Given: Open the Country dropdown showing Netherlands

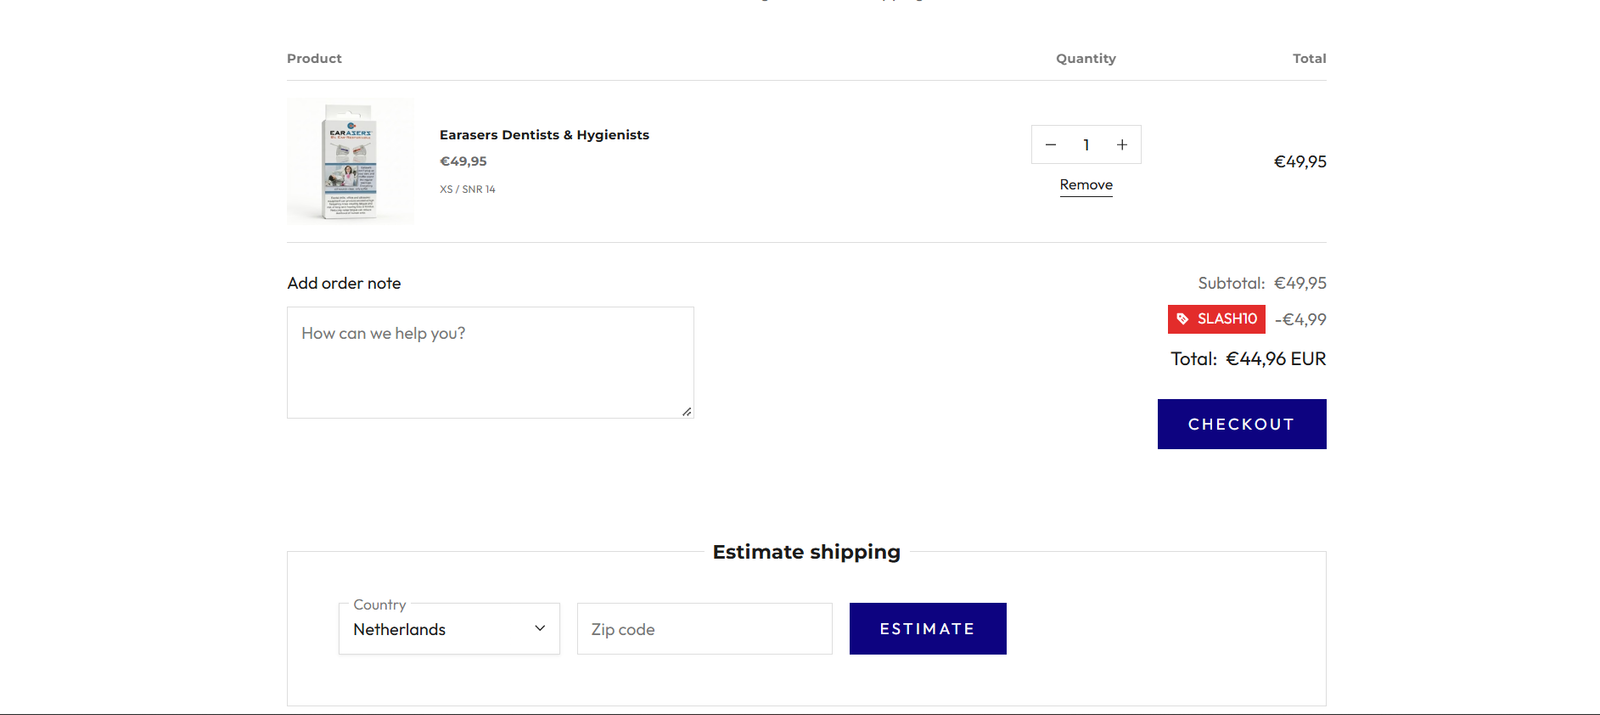Looking at the screenshot, I should click(449, 629).
